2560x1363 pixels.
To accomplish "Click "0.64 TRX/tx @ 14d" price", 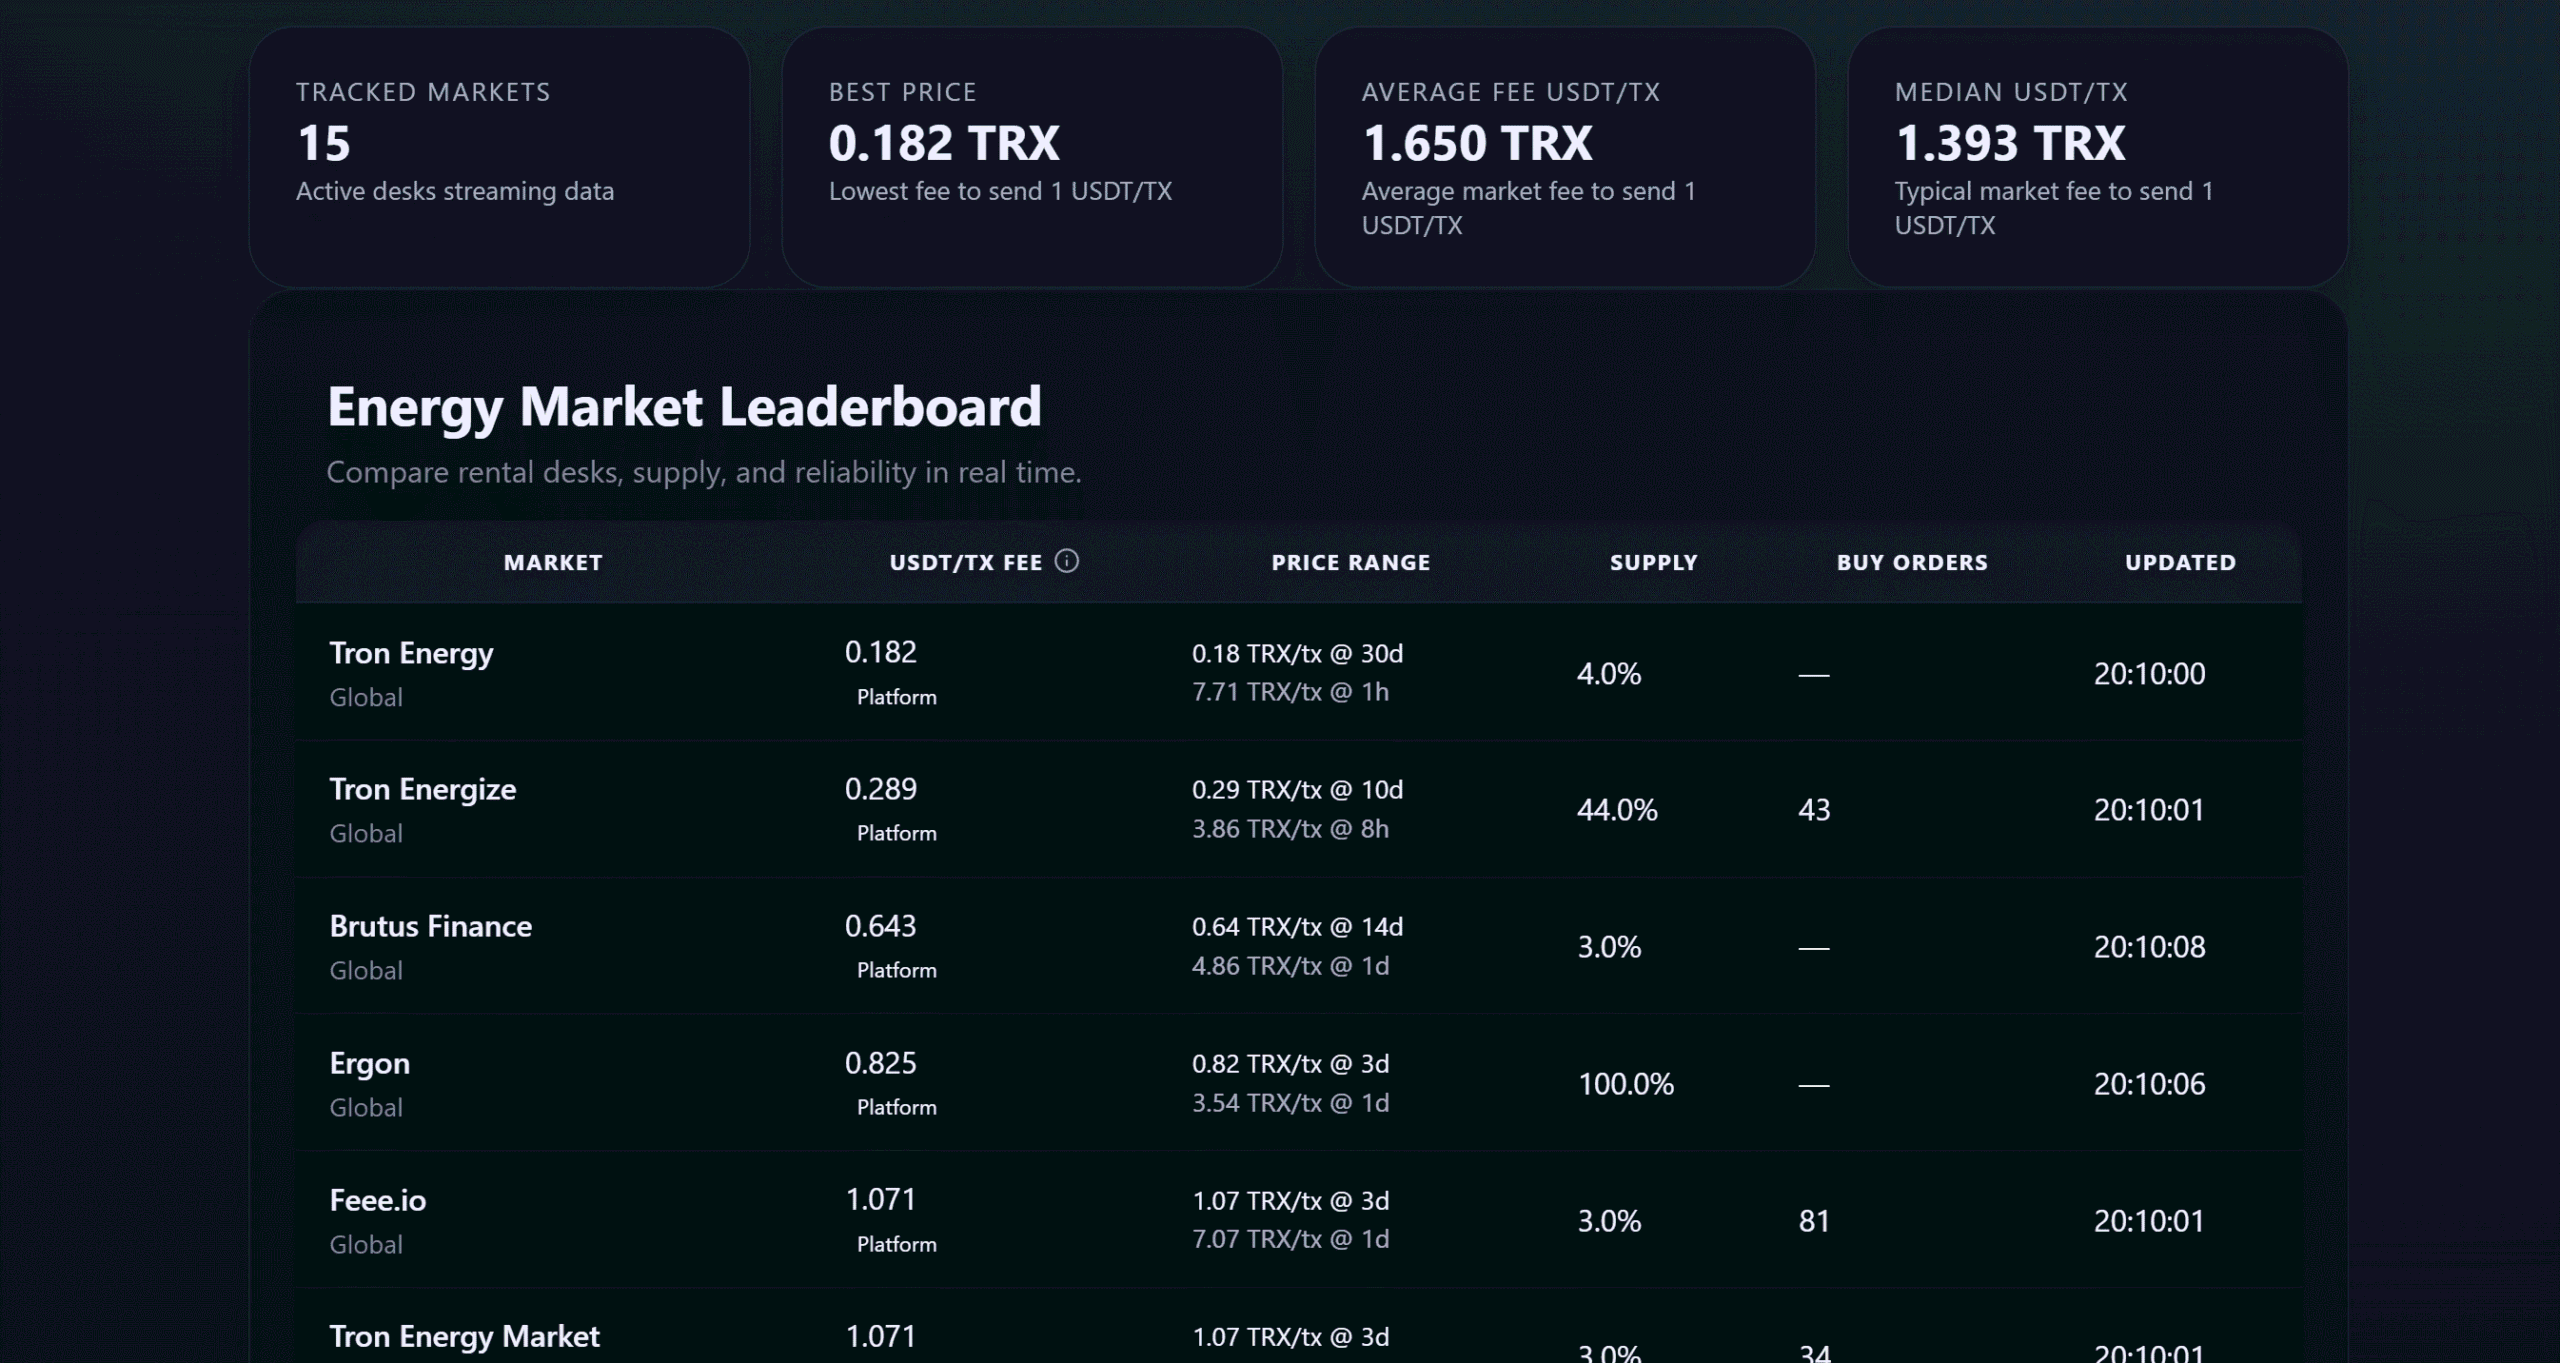I will [x=1297, y=927].
